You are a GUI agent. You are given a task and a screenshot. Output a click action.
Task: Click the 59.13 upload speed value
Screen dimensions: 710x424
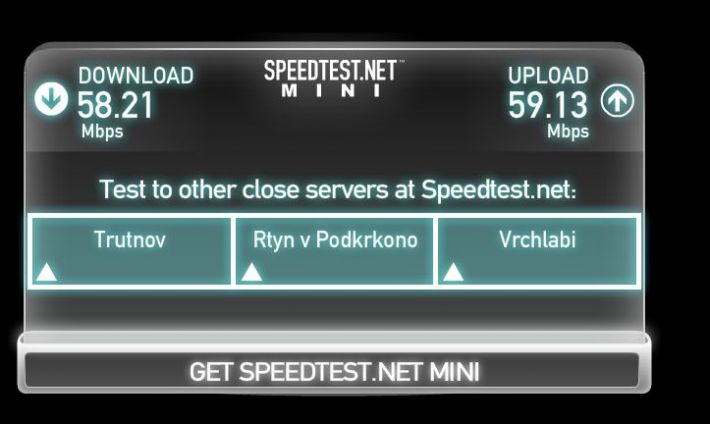click(x=548, y=105)
